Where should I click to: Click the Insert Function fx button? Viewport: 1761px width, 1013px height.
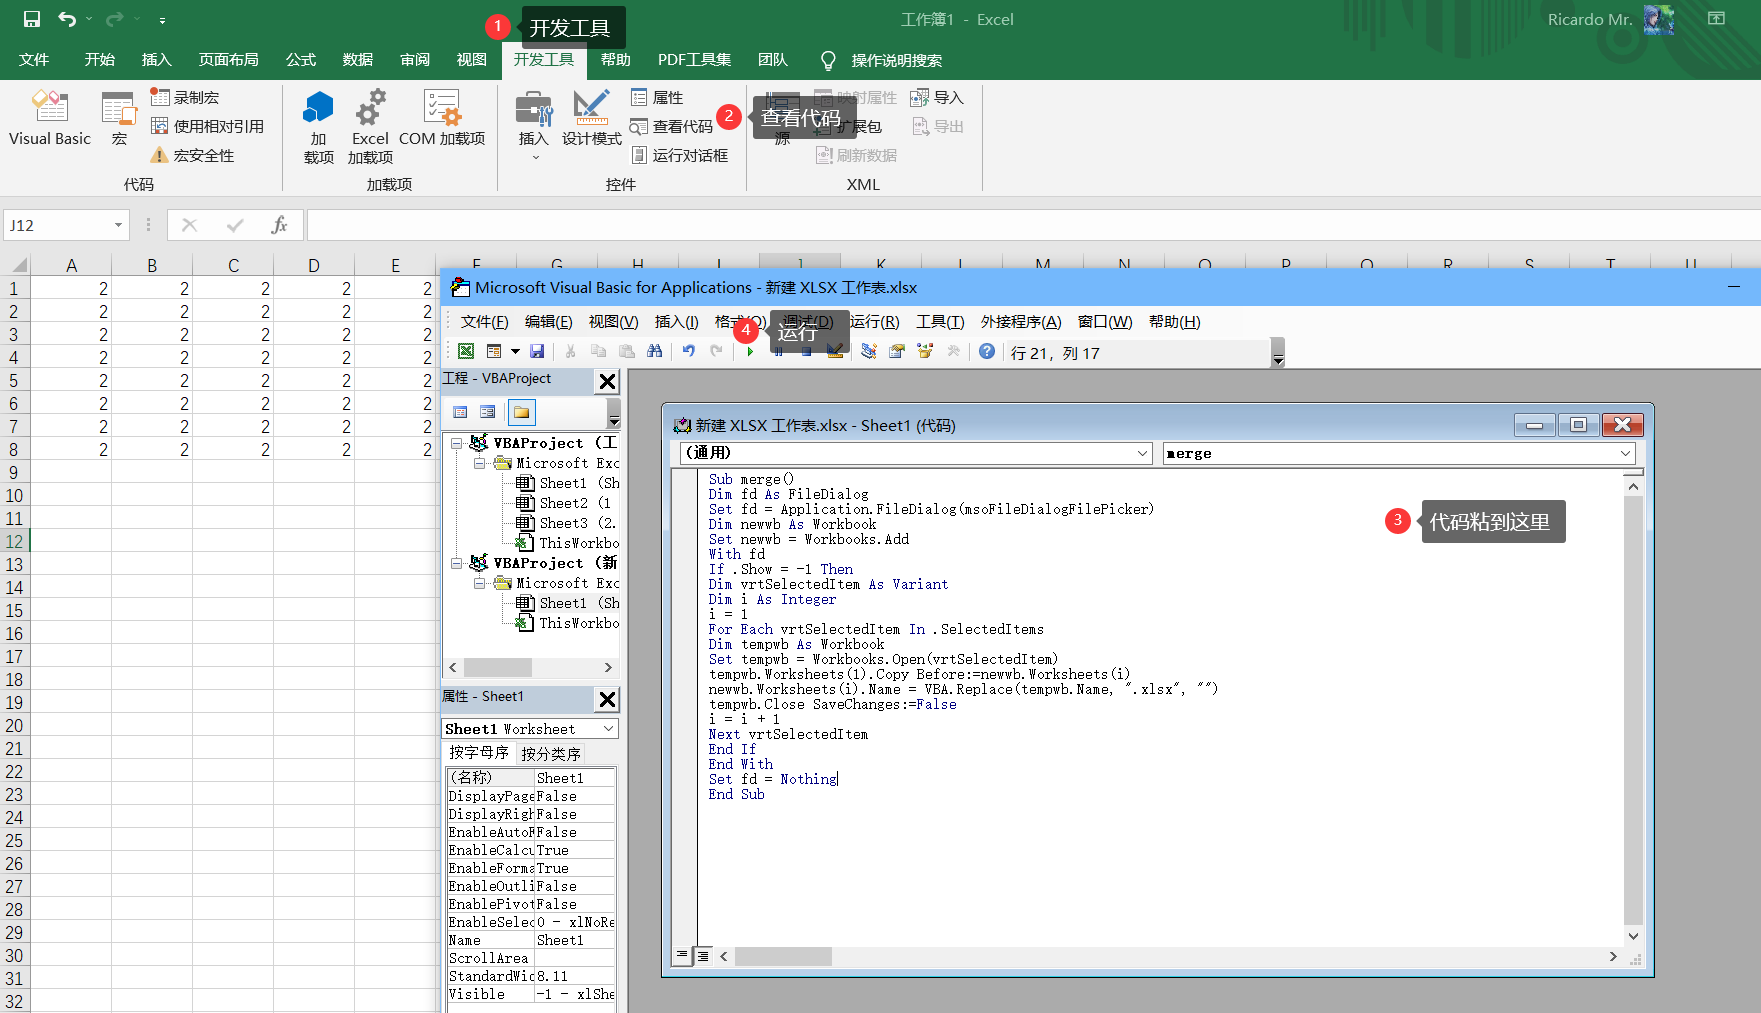click(x=279, y=225)
